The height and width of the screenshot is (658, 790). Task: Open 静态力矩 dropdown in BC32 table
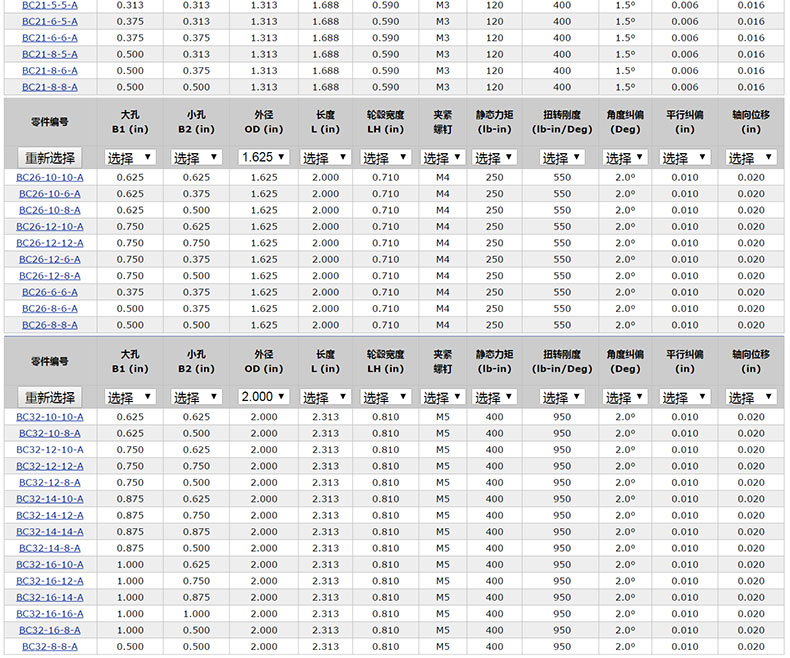[x=494, y=397]
